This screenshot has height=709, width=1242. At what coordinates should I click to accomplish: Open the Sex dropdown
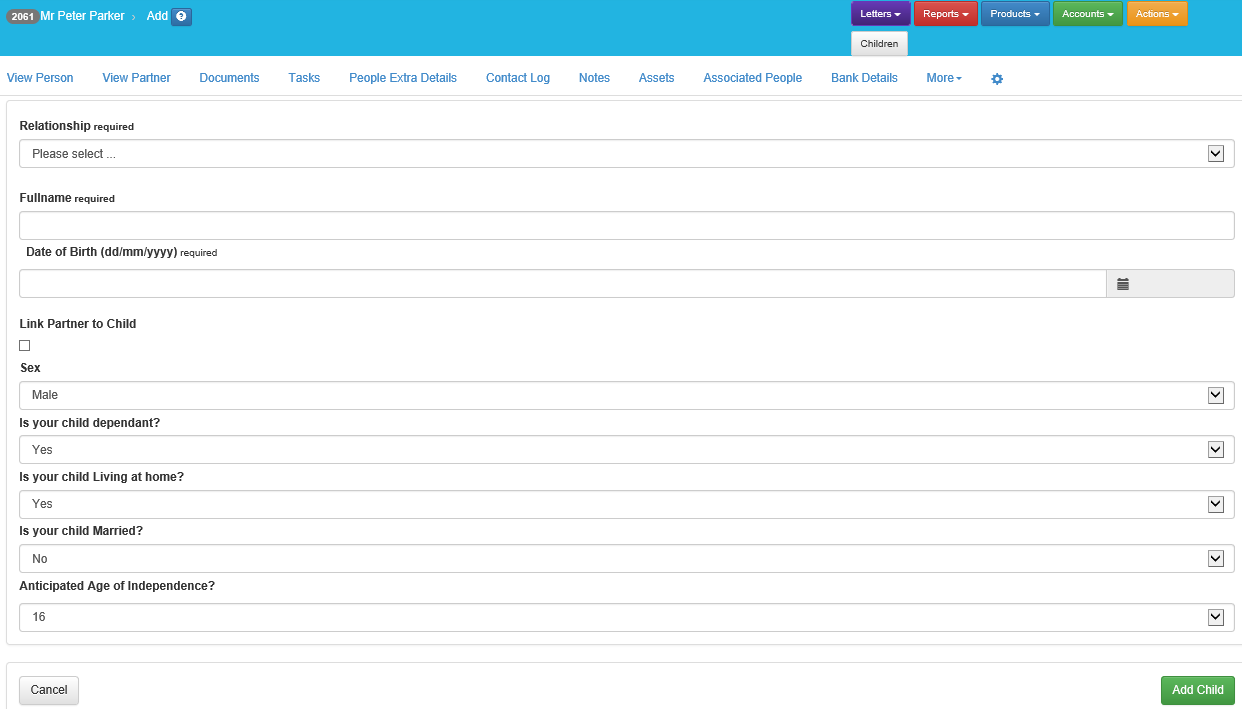point(626,395)
